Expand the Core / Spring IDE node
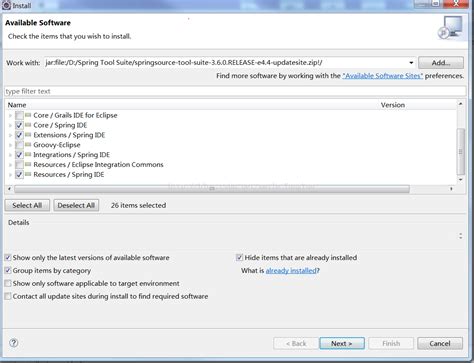Viewport: 474px width, 363px height. (10, 126)
